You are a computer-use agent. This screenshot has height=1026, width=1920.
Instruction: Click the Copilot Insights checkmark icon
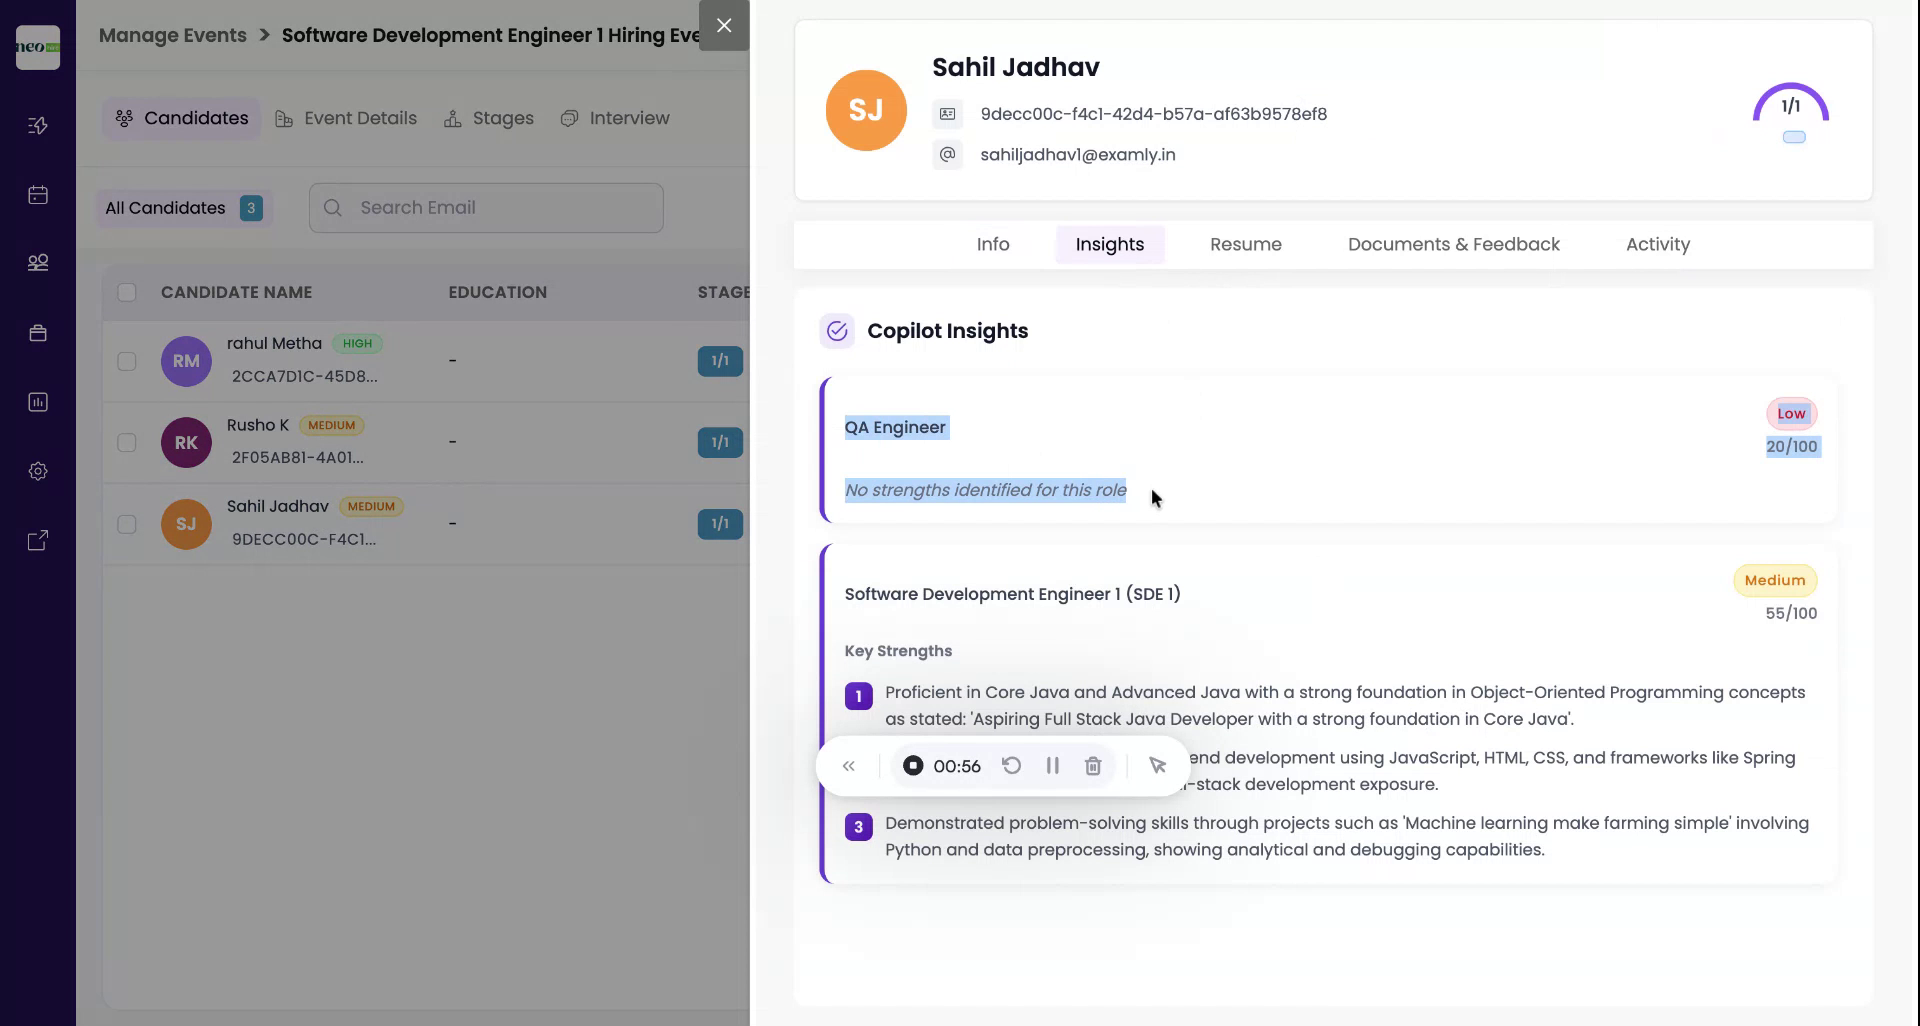837,331
